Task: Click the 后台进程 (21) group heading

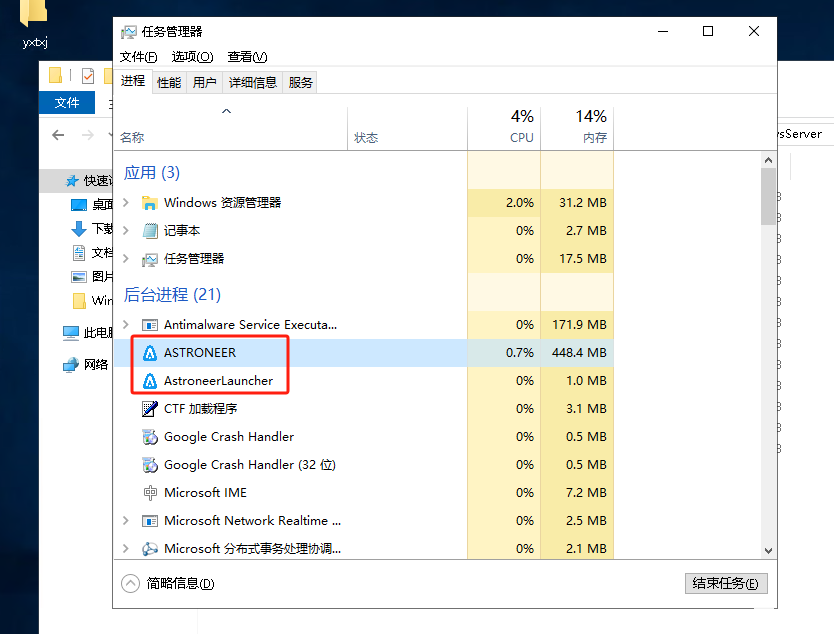Action: pos(172,294)
